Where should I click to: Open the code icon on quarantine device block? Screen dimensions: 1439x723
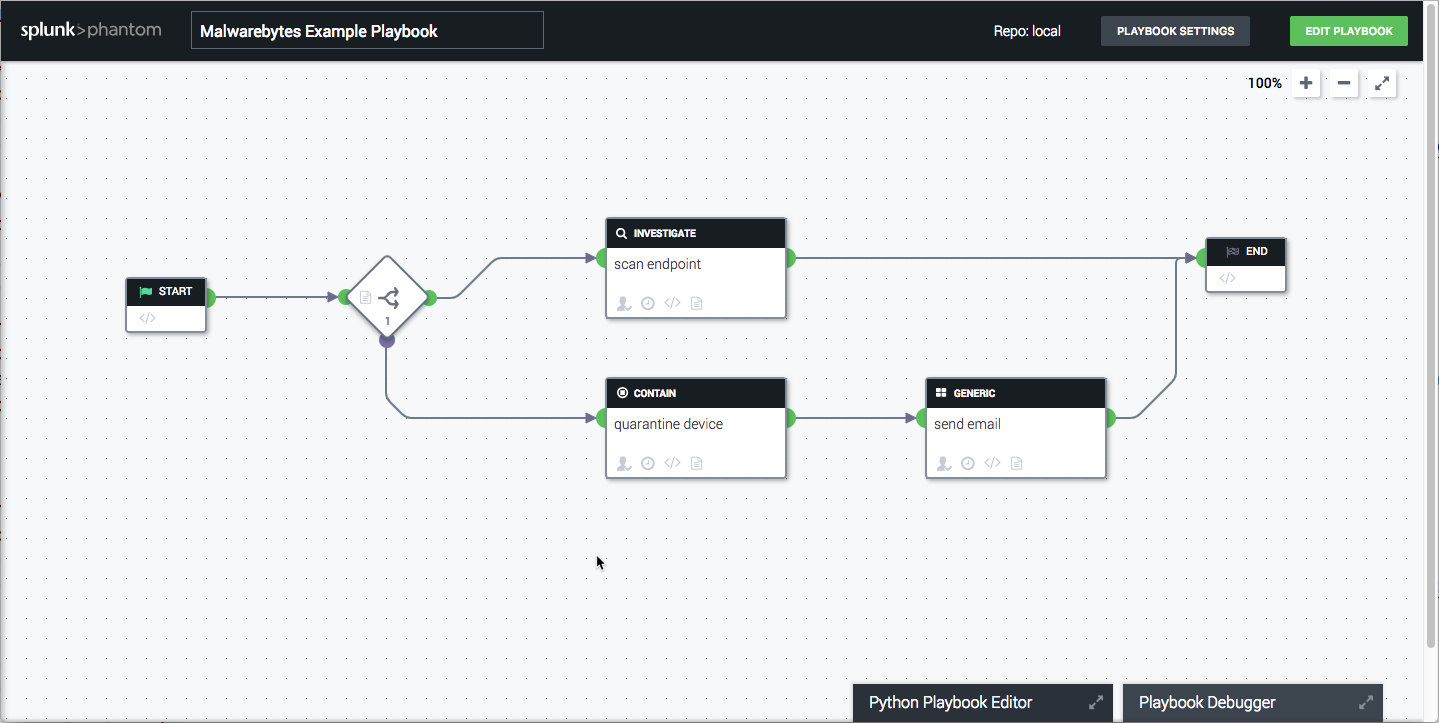tap(672, 463)
